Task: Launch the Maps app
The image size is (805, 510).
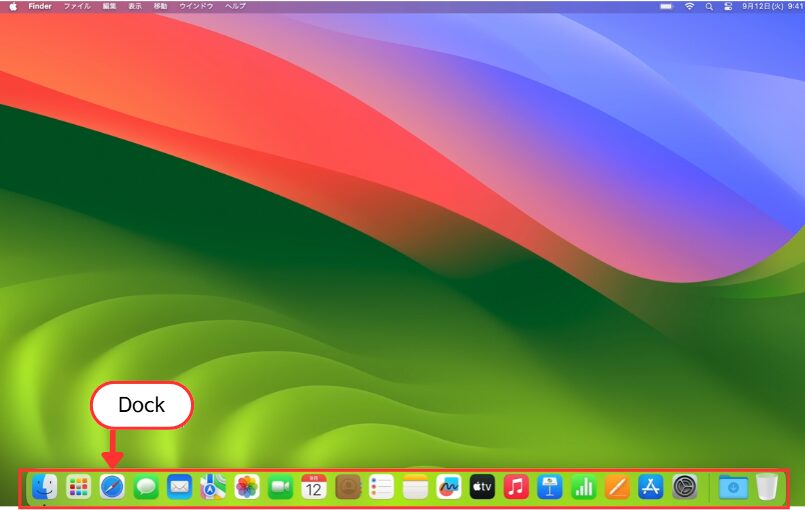Action: pos(213,487)
